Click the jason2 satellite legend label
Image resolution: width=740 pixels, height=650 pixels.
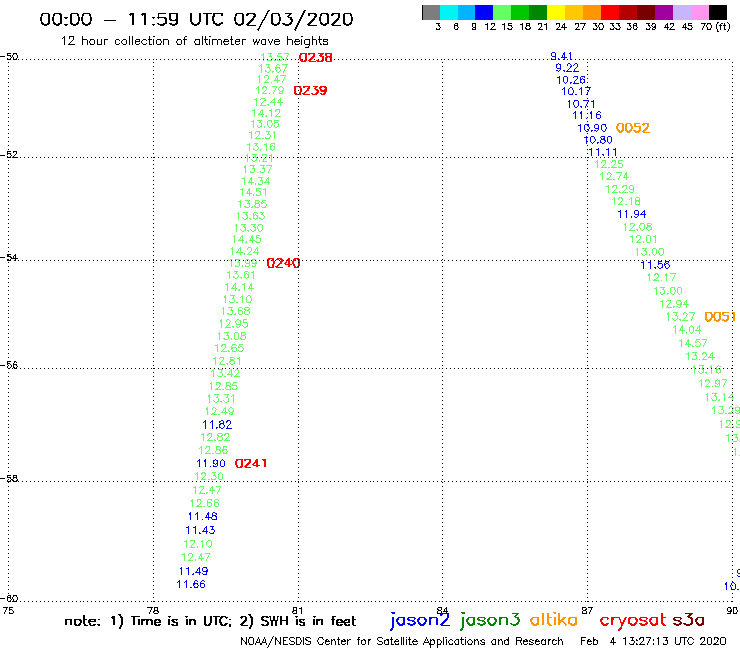point(420,621)
